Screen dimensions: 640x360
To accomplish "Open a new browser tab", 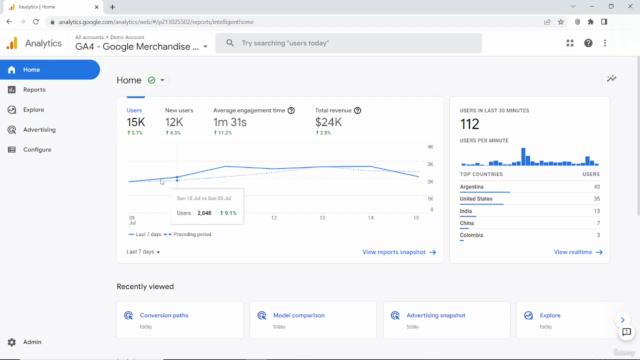I will click(x=112, y=7).
